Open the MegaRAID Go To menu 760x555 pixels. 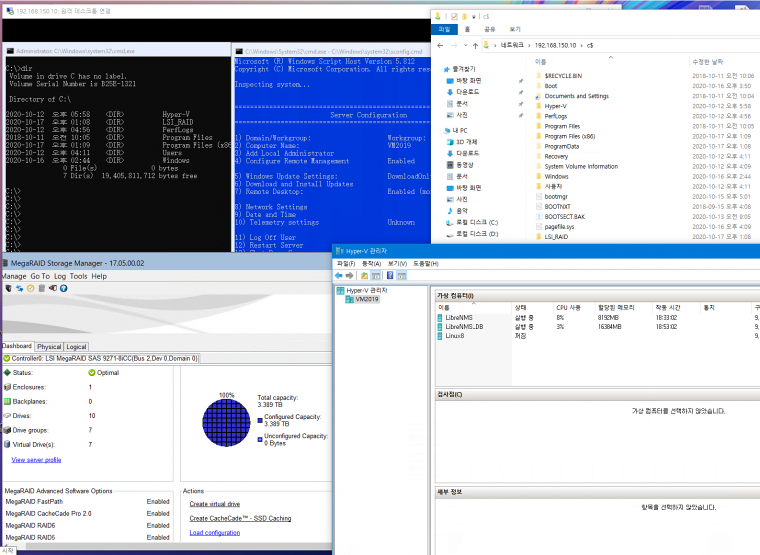pyautogui.click(x=40, y=276)
